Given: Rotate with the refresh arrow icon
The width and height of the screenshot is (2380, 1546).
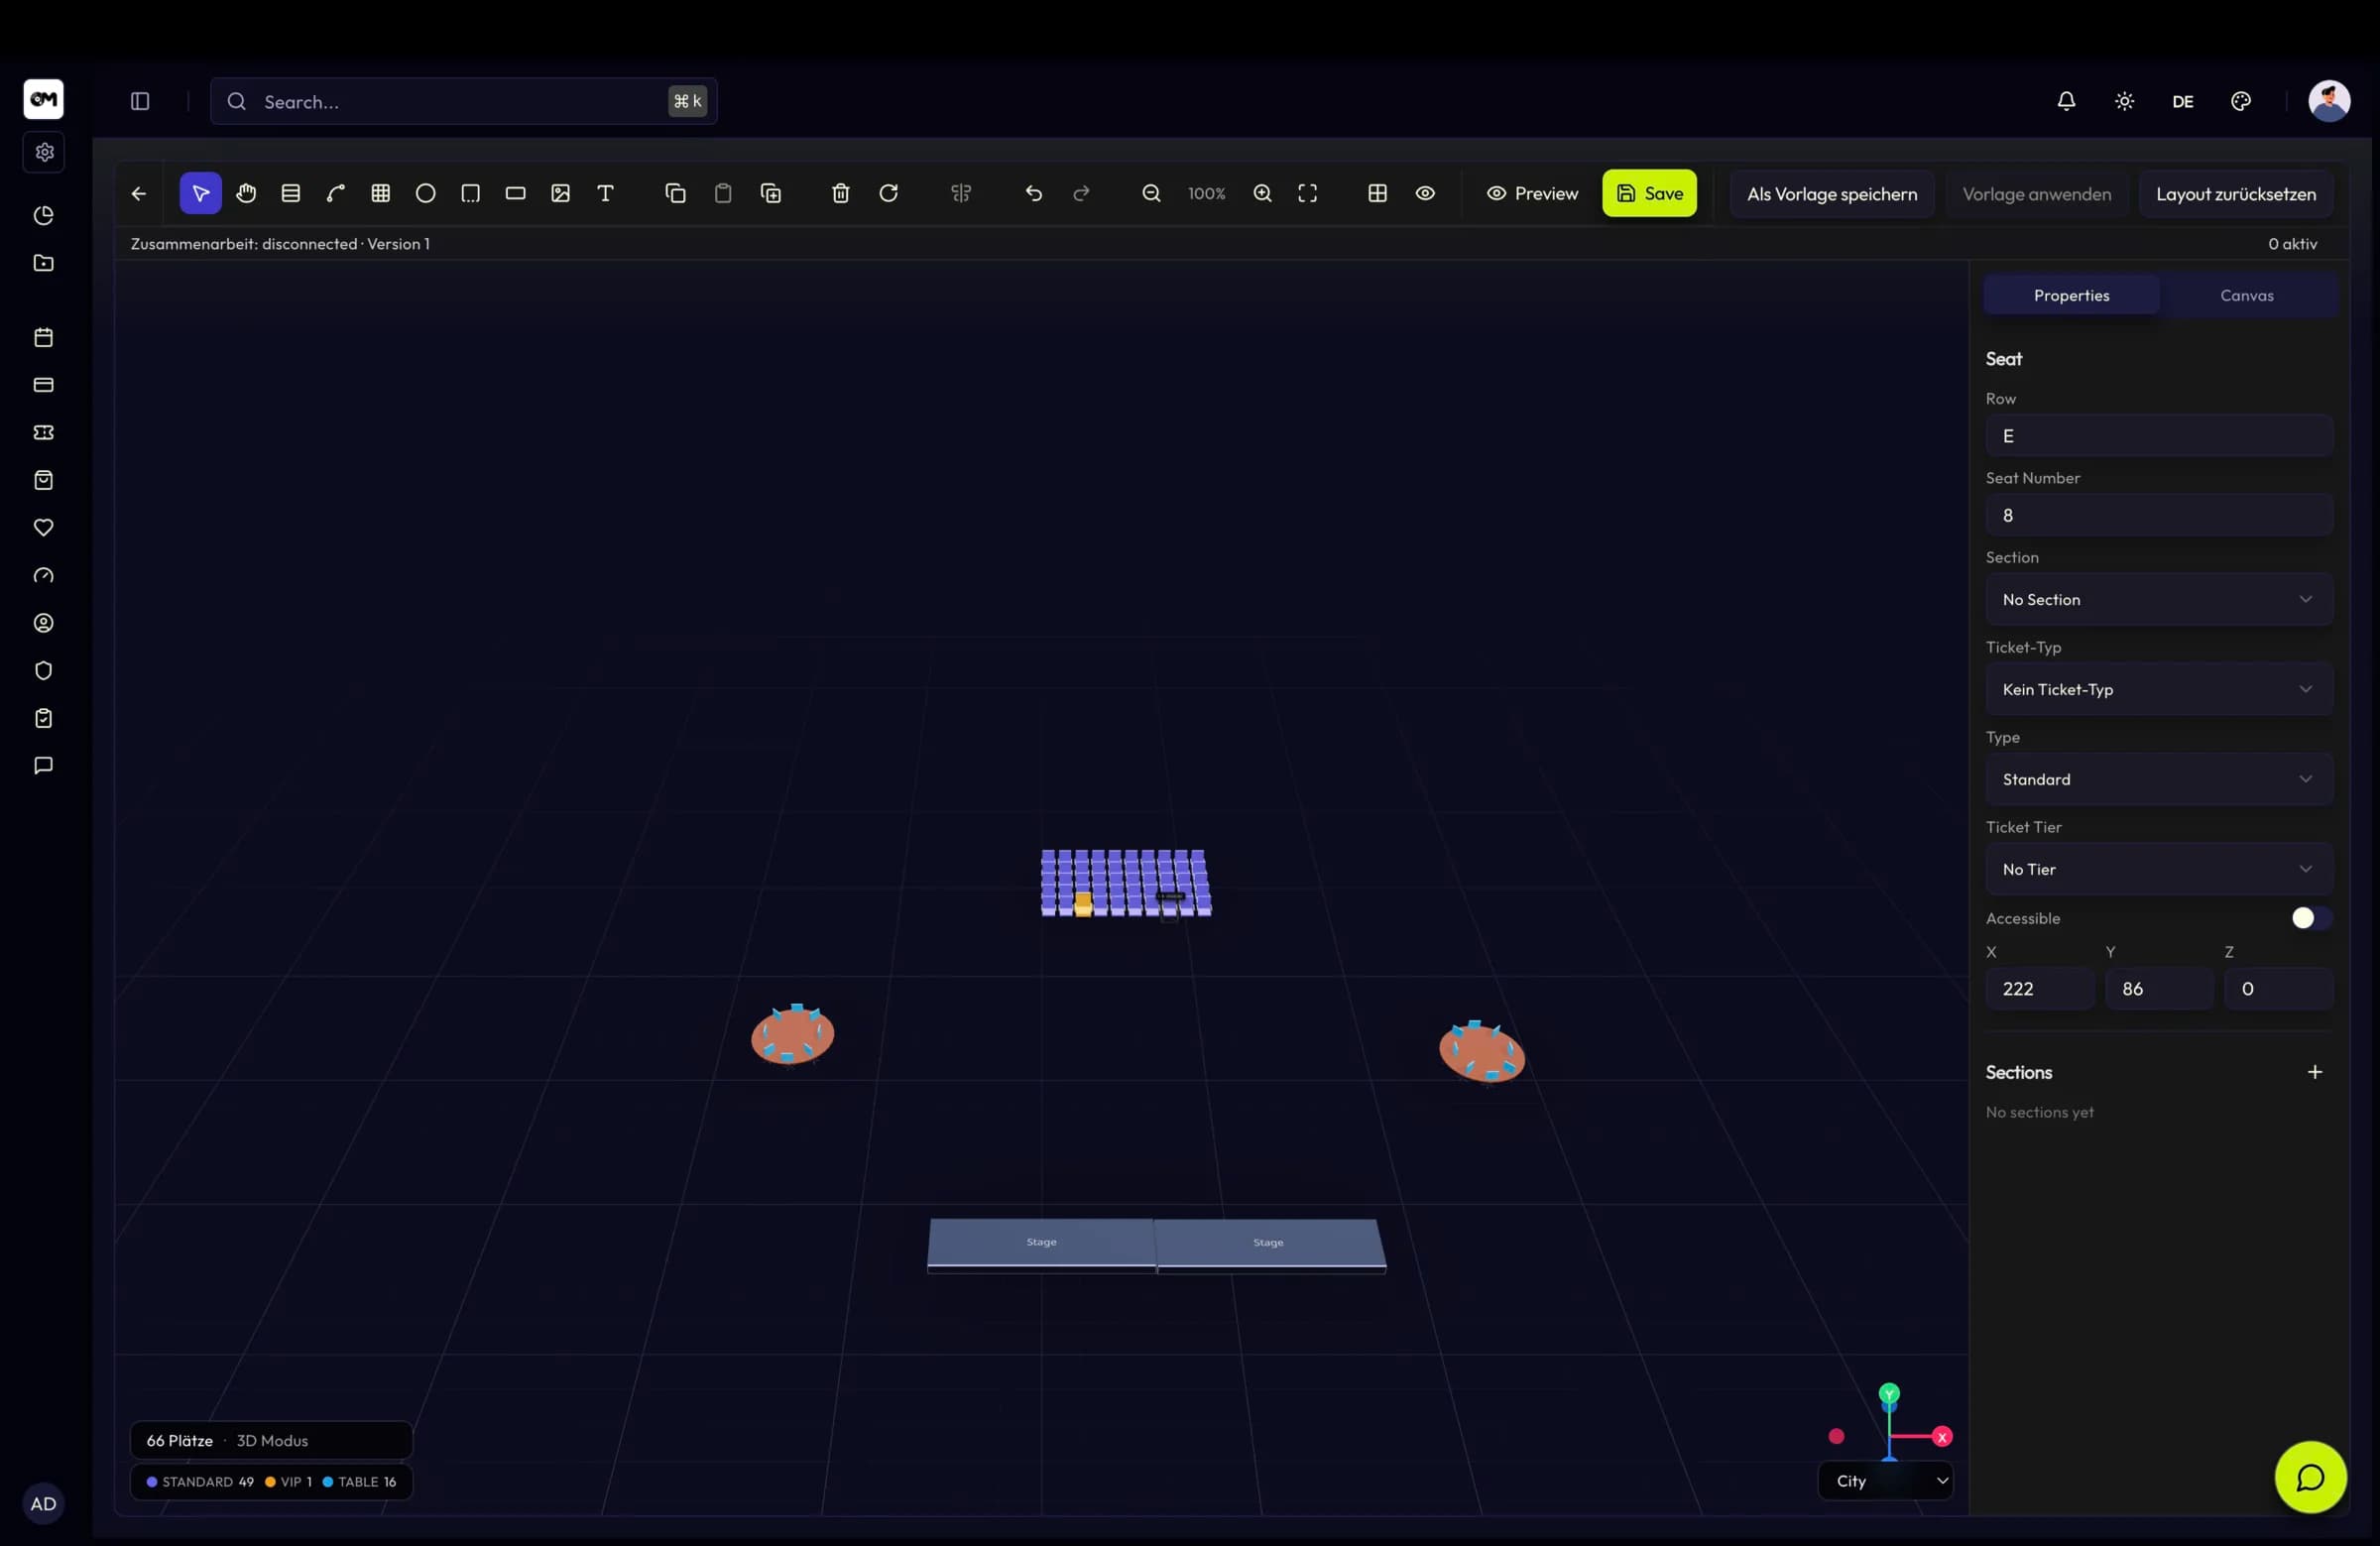Looking at the screenshot, I should 889,193.
